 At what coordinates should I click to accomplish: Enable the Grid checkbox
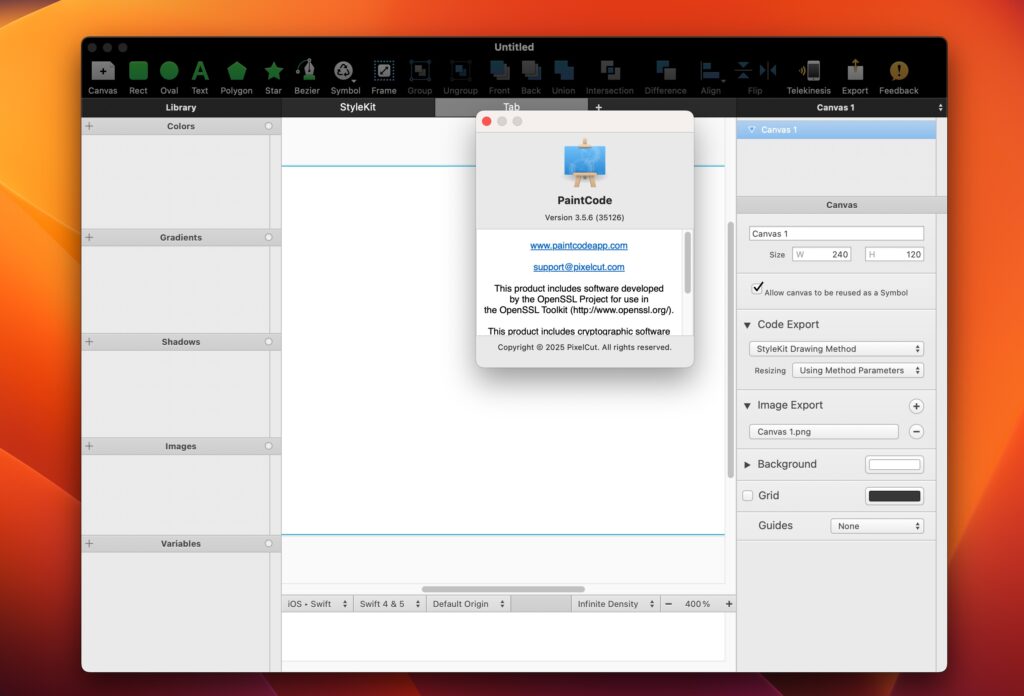pyautogui.click(x=745, y=495)
